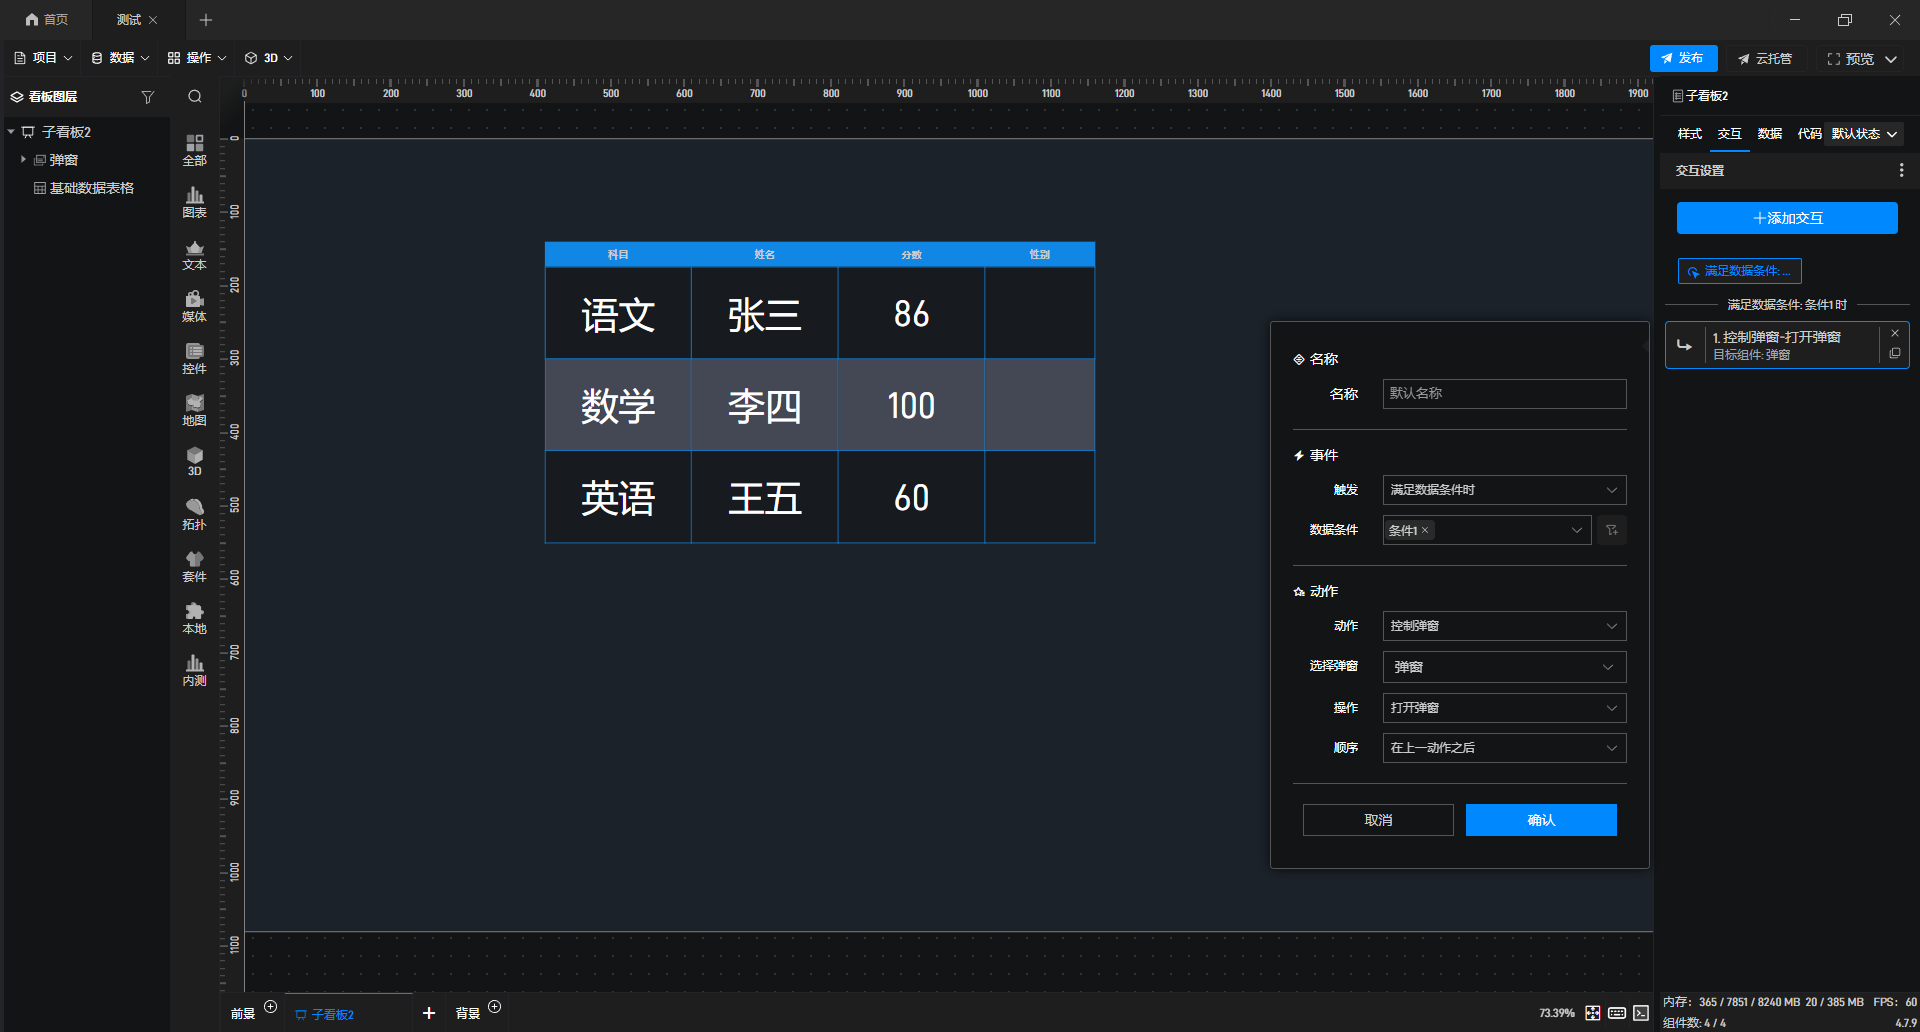Open the 地图 map components category
Image resolution: width=1920 pixels, height=1032 pixels.
pos(194,410)
